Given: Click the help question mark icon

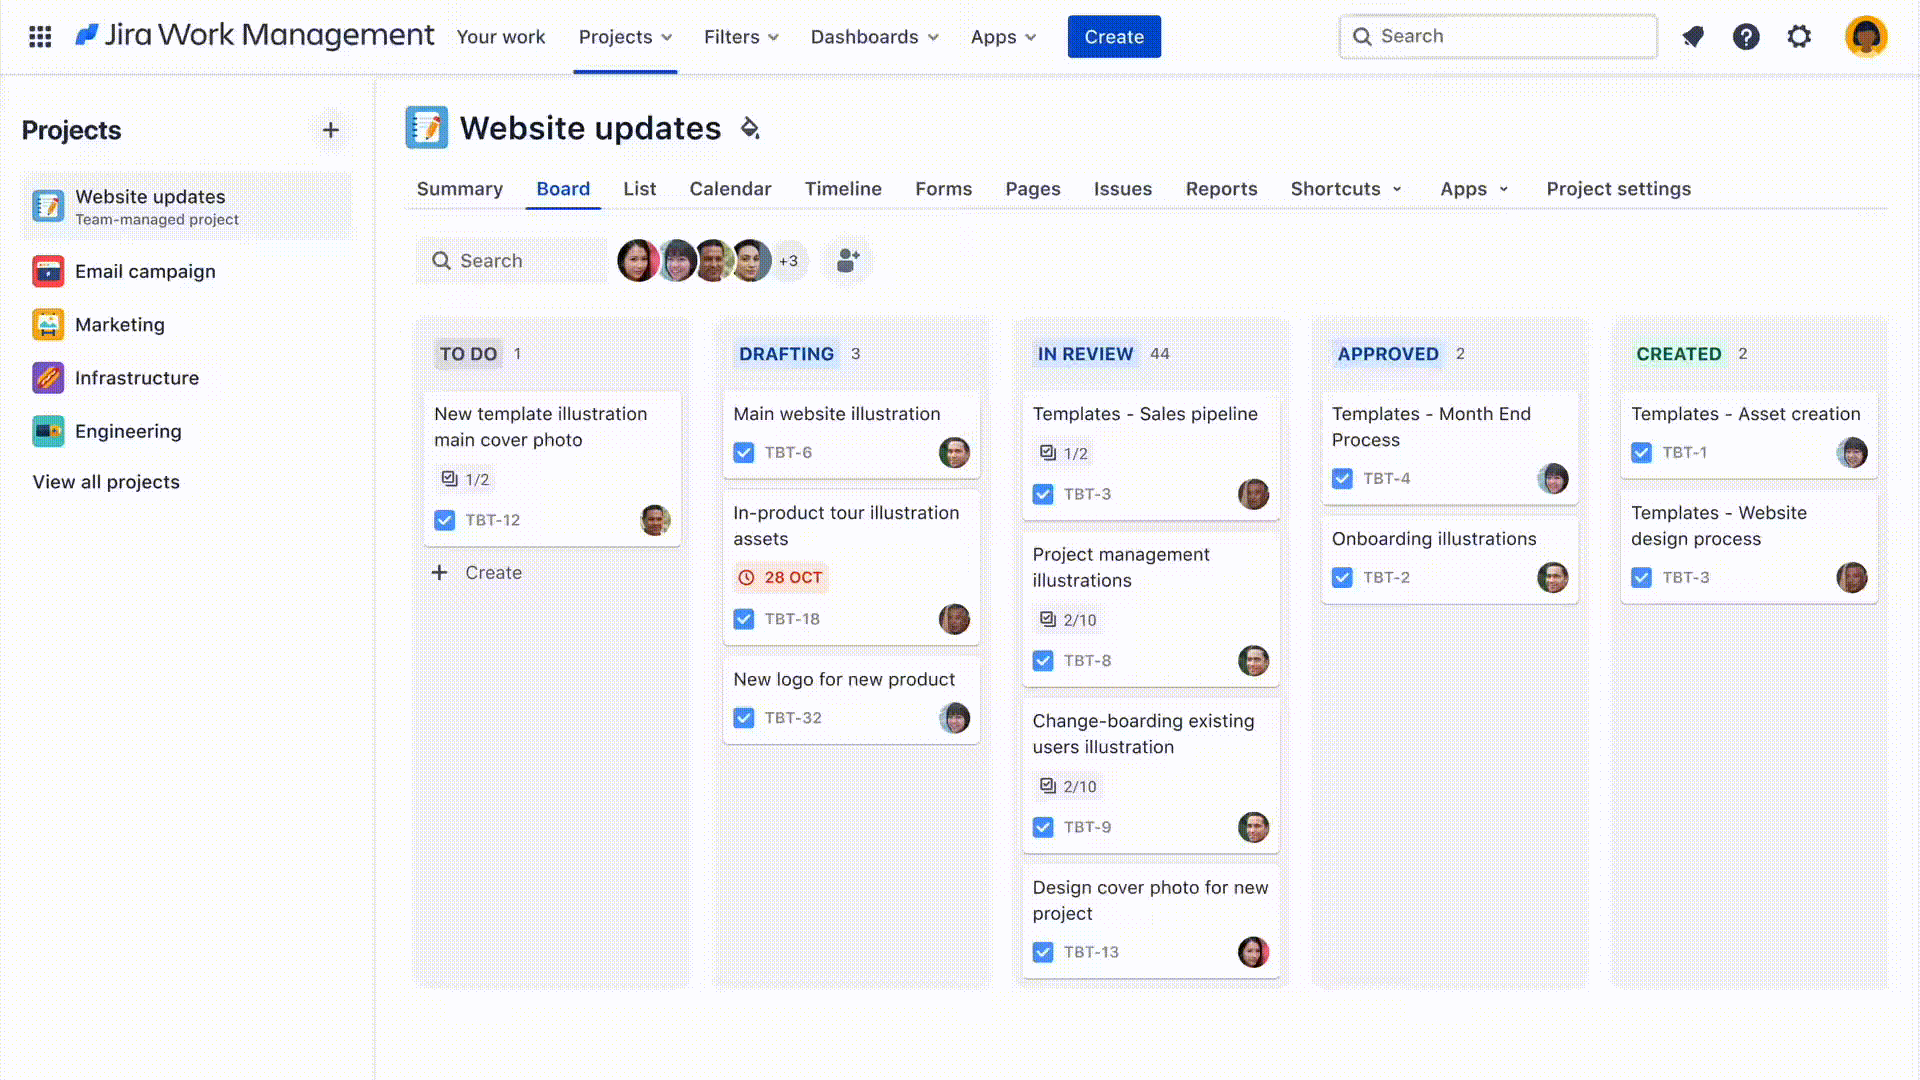Looking at the screenshot, I should (1746, 37).
